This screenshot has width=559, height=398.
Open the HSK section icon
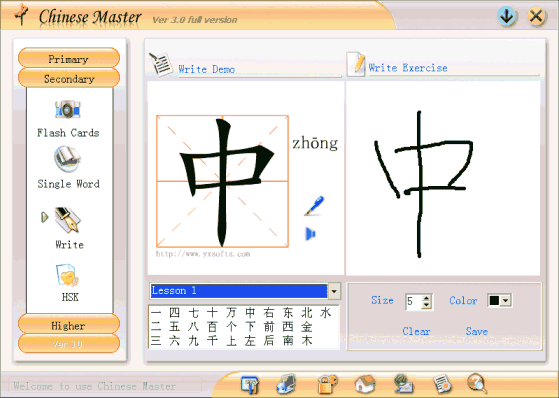point(68,275)
